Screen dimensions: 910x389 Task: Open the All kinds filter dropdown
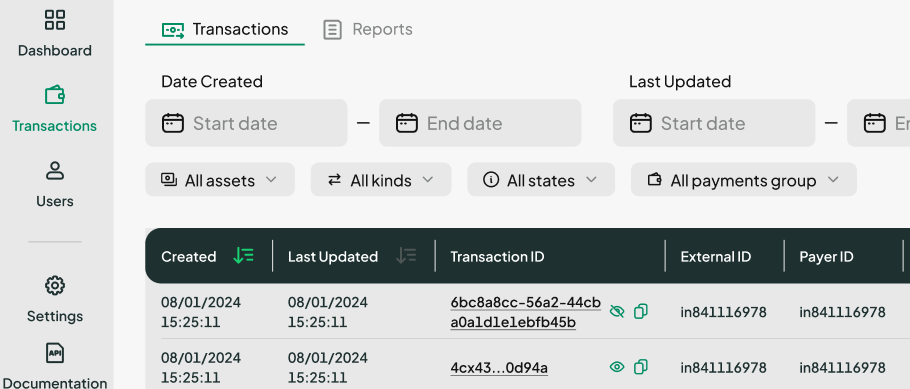tap(381, 180)
